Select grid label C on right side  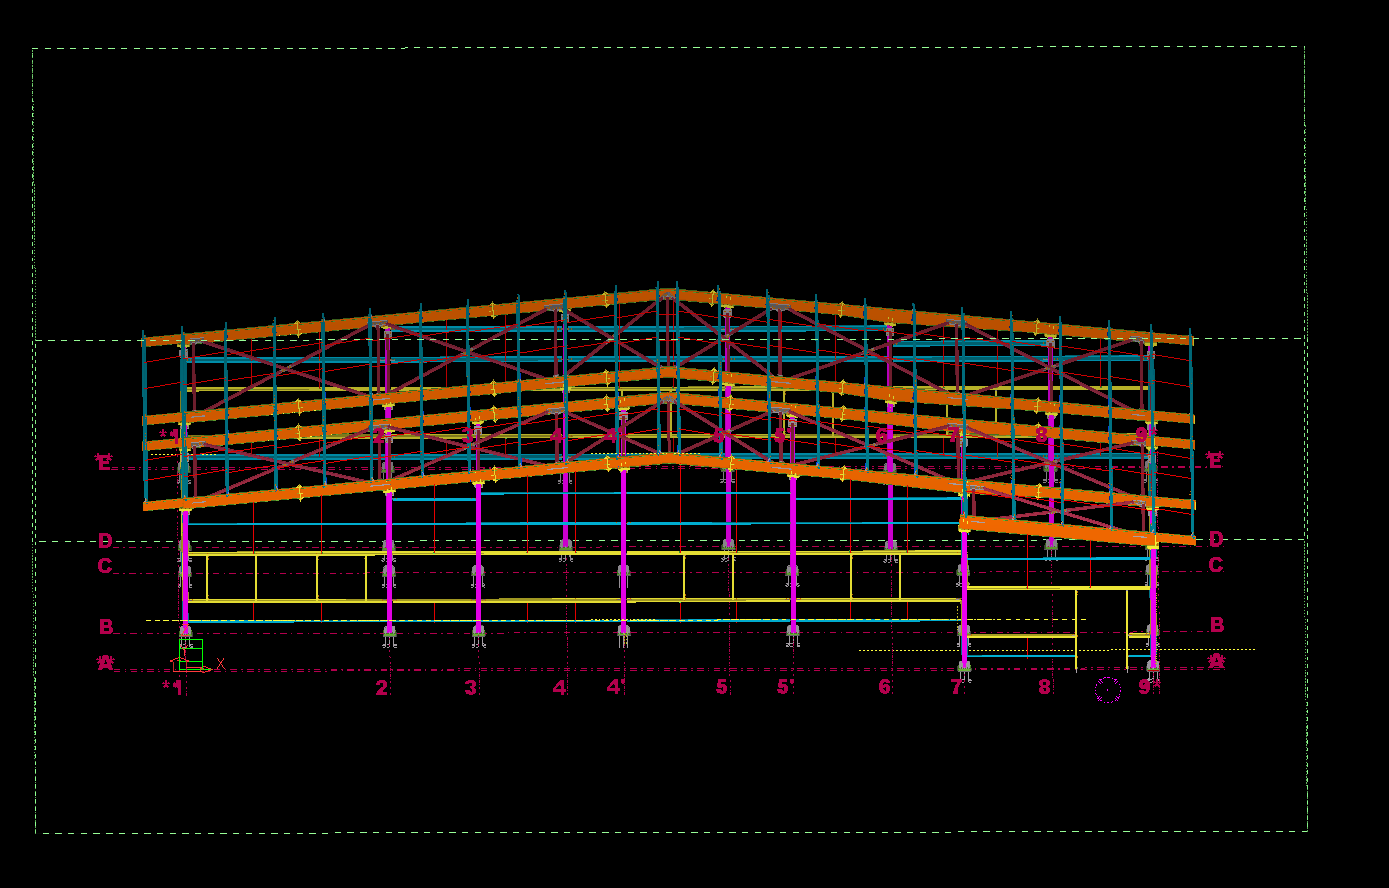[x=1215, y=565]
